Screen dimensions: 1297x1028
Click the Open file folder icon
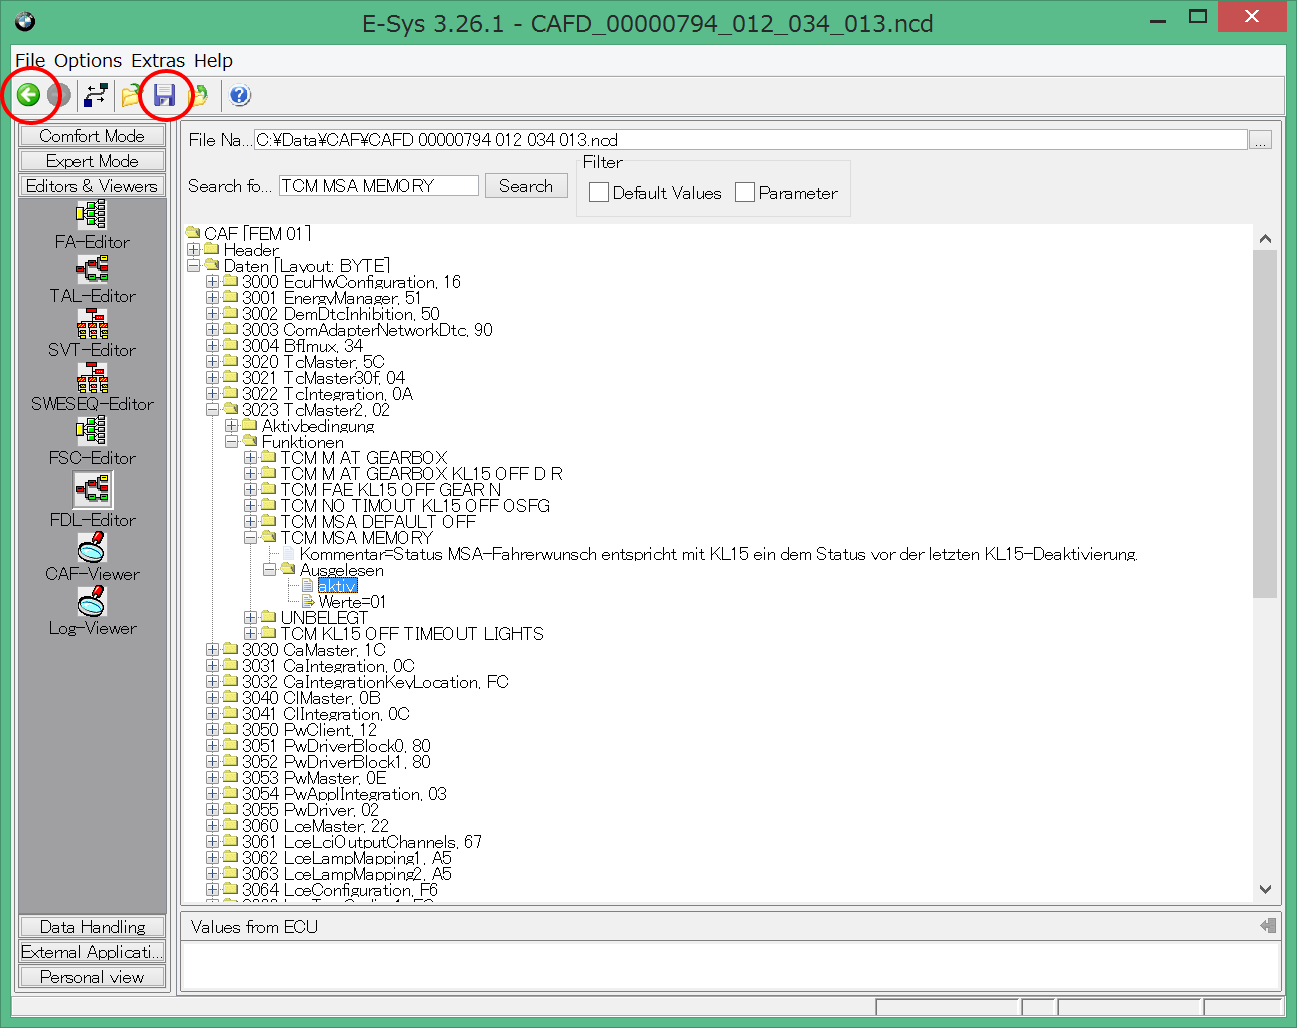[x=131, y=95]
